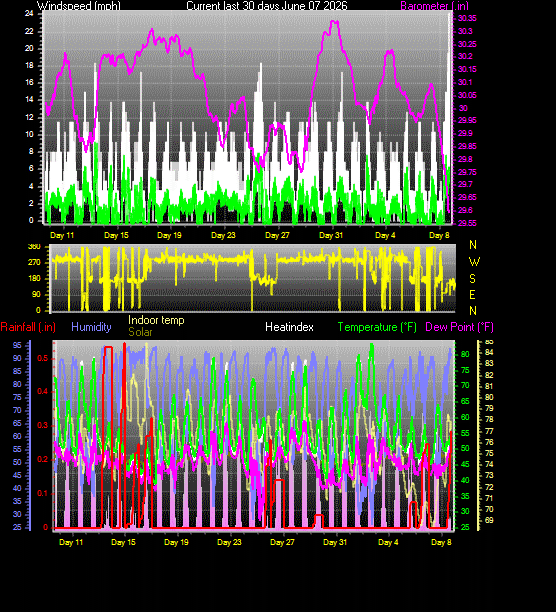This screenshot has width=556, height=612.
Task: Click the "77" value on the indoor temp axis
Action: click(489, 431)
